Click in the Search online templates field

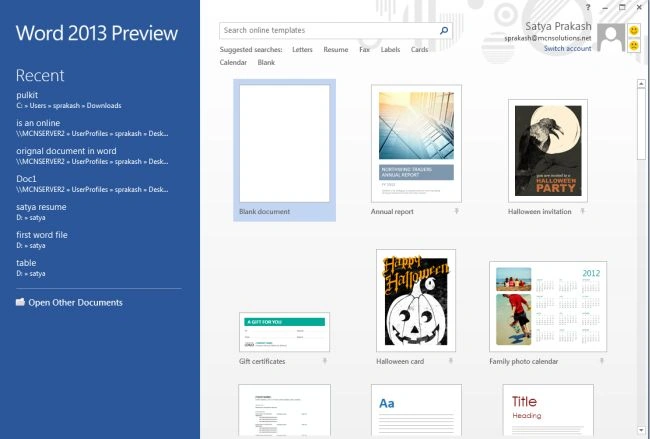335,30
